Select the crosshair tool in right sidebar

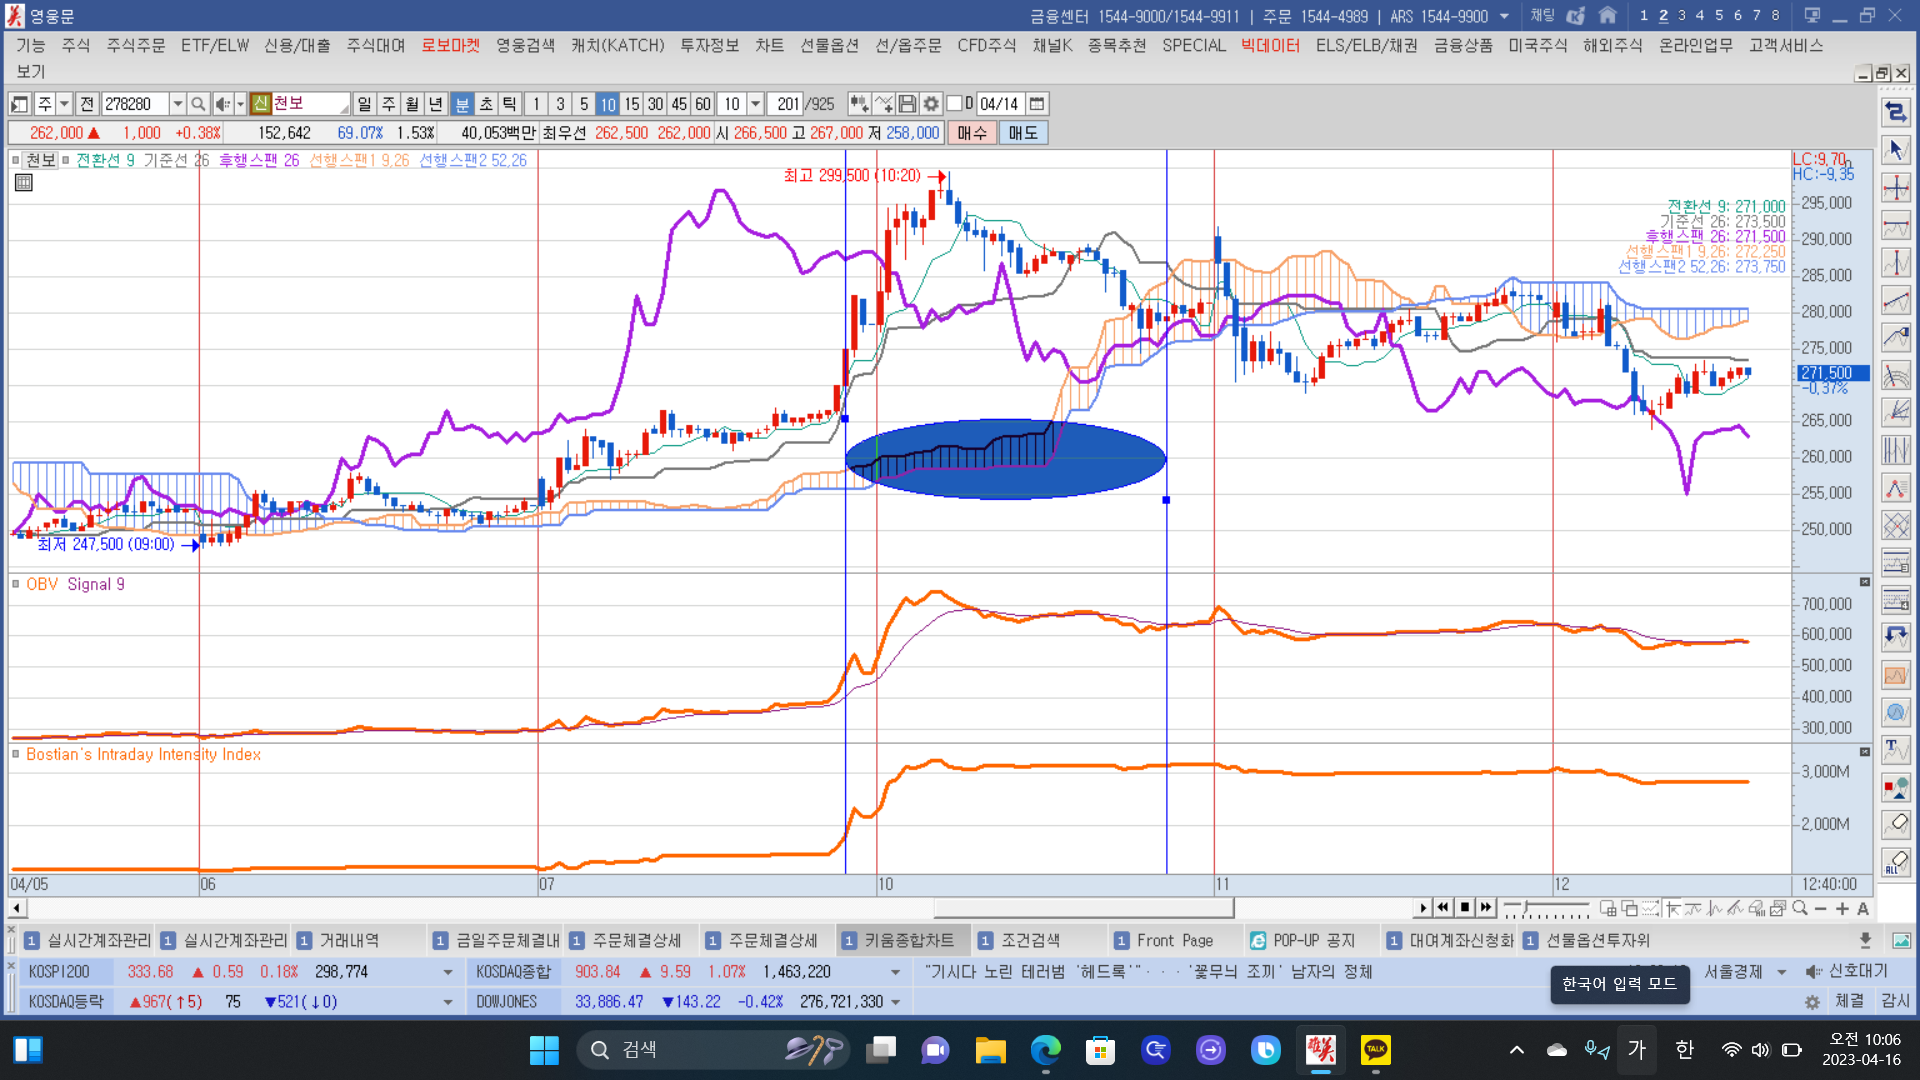1895,188
